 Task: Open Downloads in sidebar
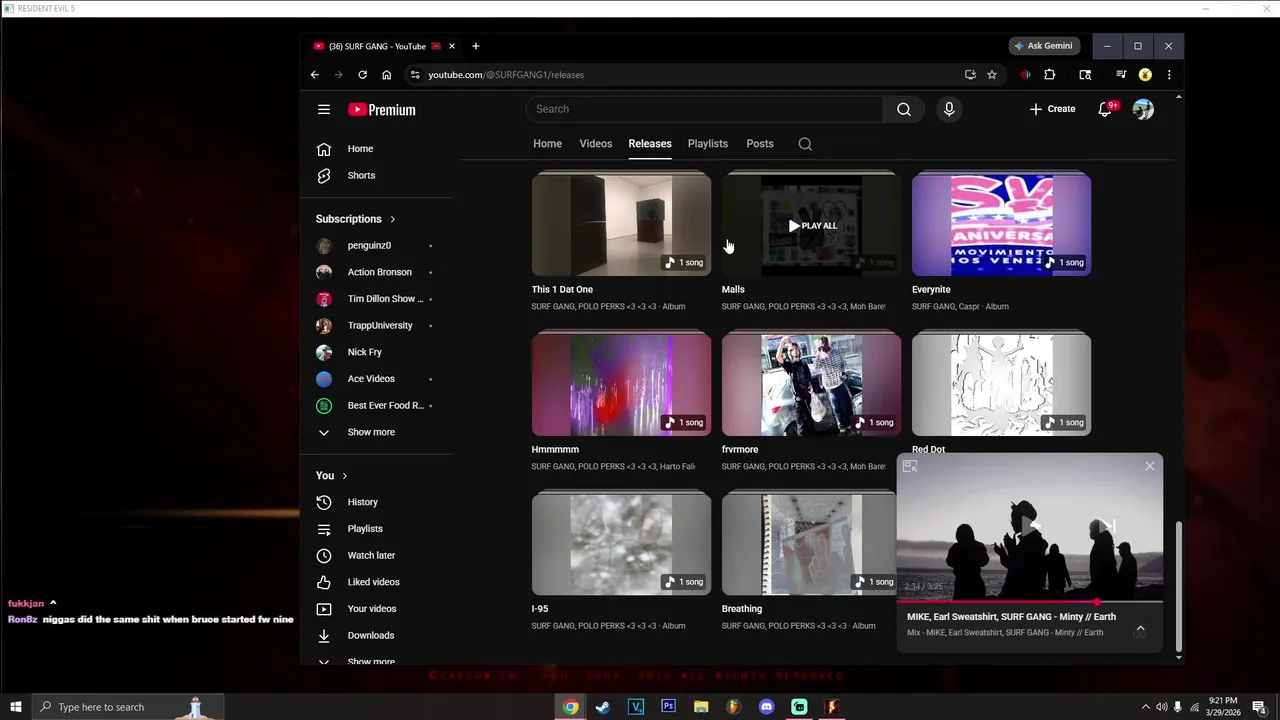click(378, 636)
